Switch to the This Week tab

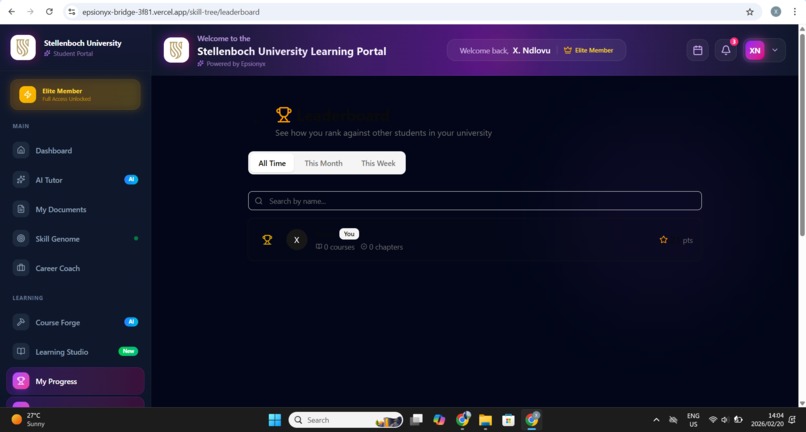pos(378,163)
